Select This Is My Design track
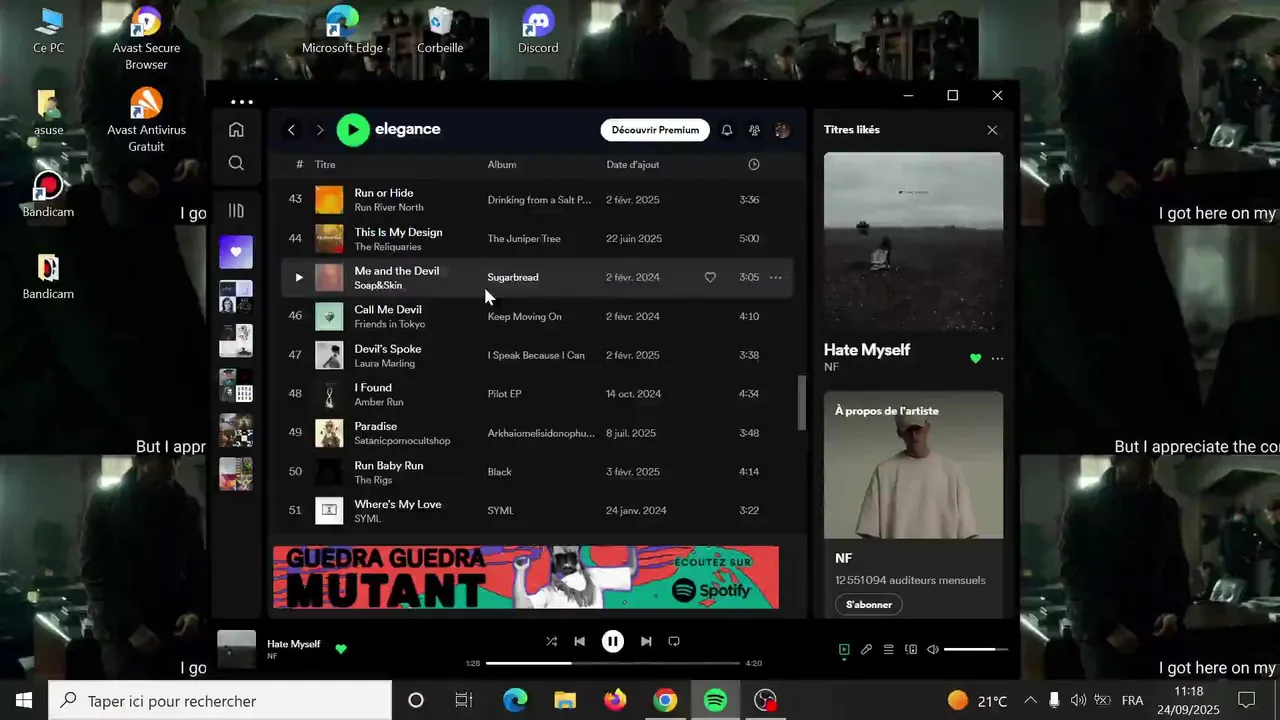The height and width of the screenshot is (720, 1280). tap(398, 232)
